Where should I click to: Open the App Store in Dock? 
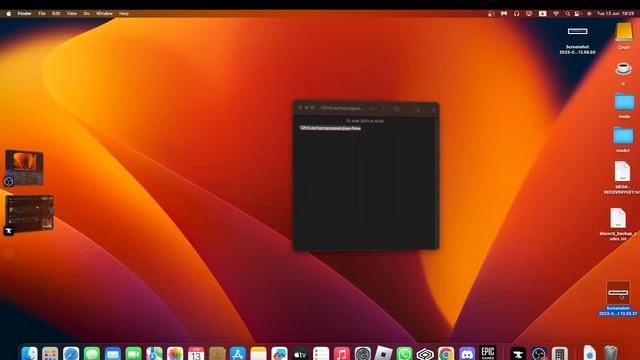pyautogui.click(x=238, y=353)
